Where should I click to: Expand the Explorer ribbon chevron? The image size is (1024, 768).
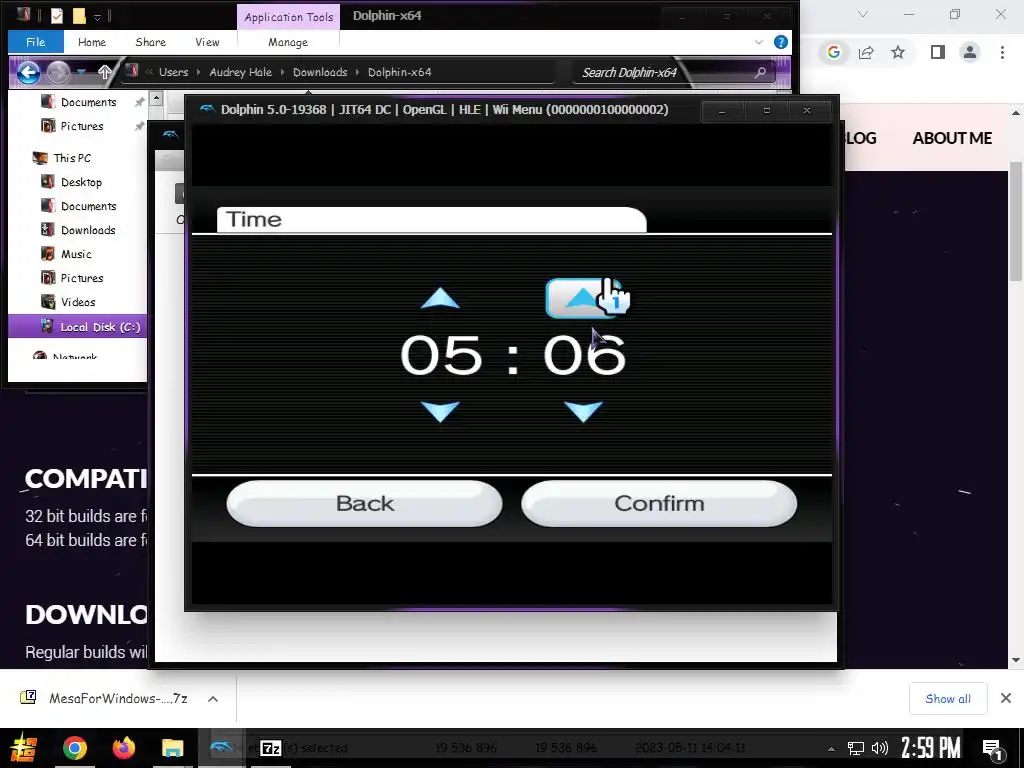[x=759, y=42]
